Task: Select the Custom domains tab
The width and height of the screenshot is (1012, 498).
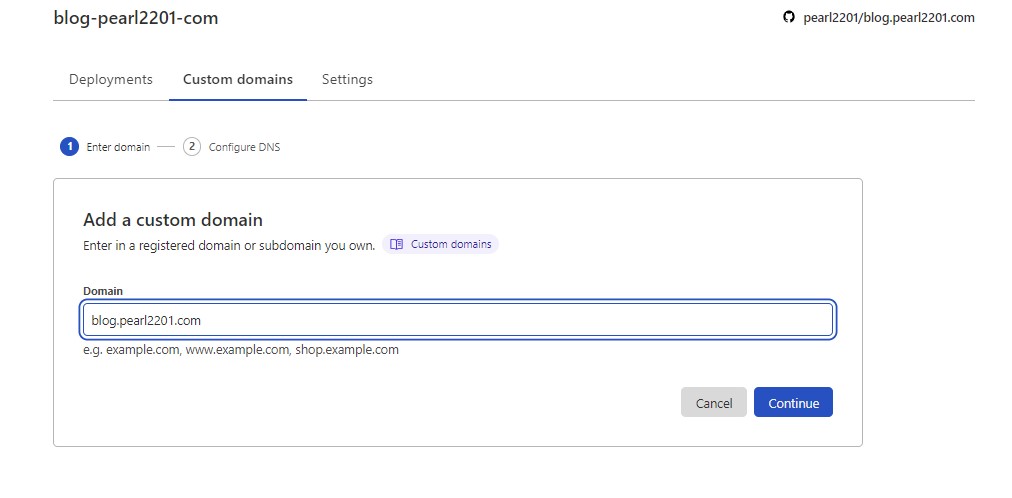Action: pos(238,79)
